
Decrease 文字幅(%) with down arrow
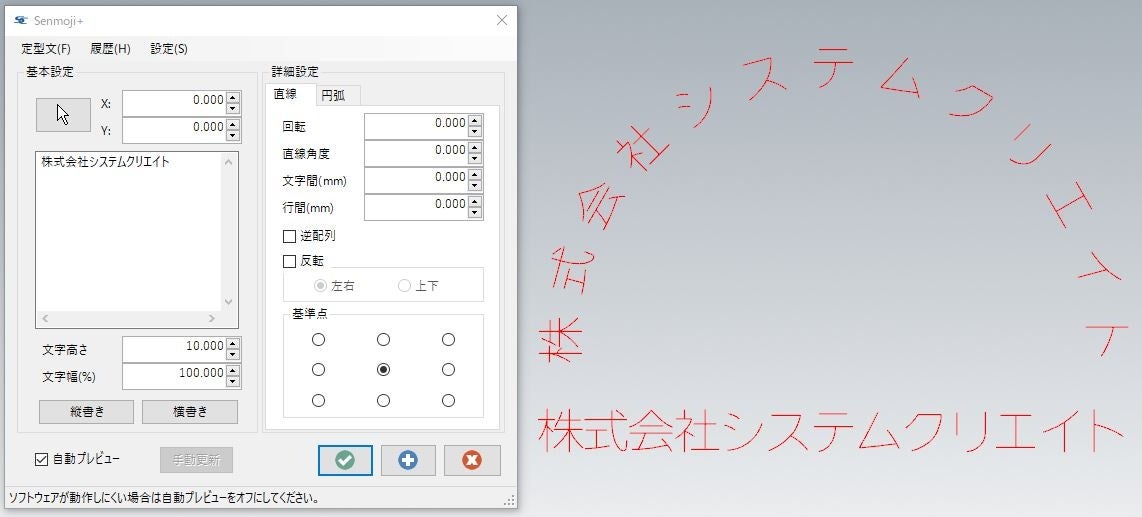(233, 382)
